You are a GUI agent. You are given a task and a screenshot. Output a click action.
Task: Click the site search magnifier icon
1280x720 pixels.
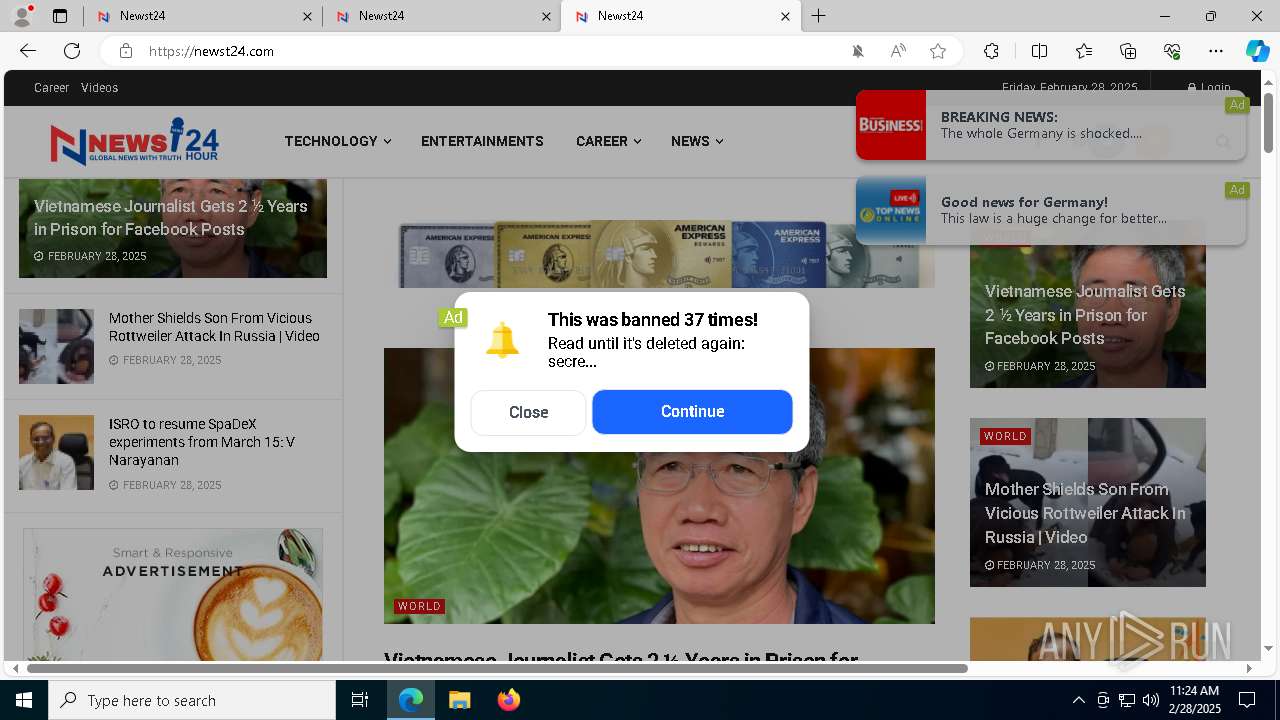click(1223, 142)
